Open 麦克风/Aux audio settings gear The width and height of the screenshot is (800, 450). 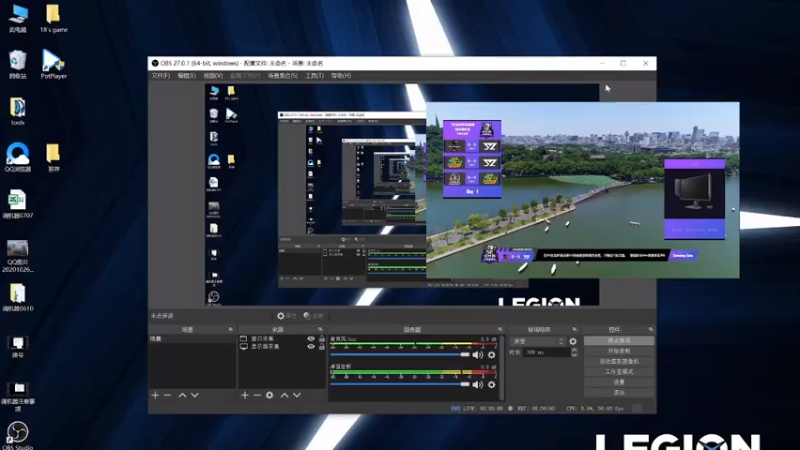[491, 355]
